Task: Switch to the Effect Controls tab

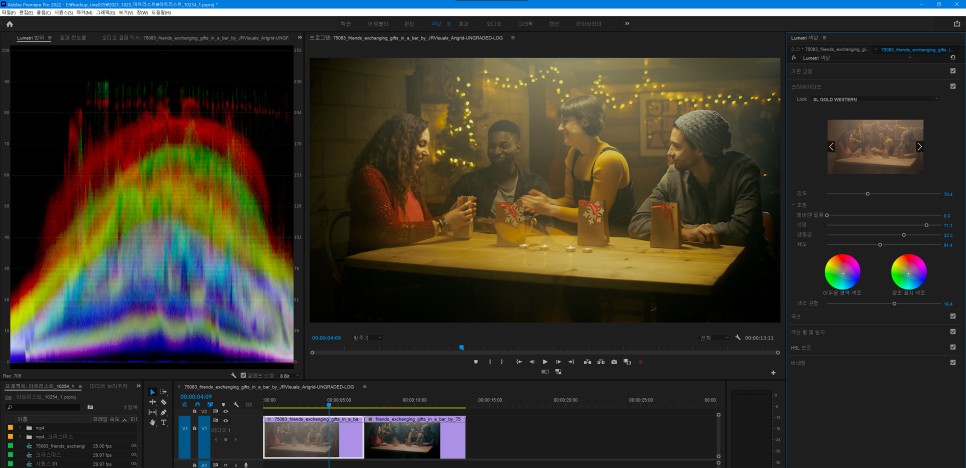Action: (x=73, y=38)
